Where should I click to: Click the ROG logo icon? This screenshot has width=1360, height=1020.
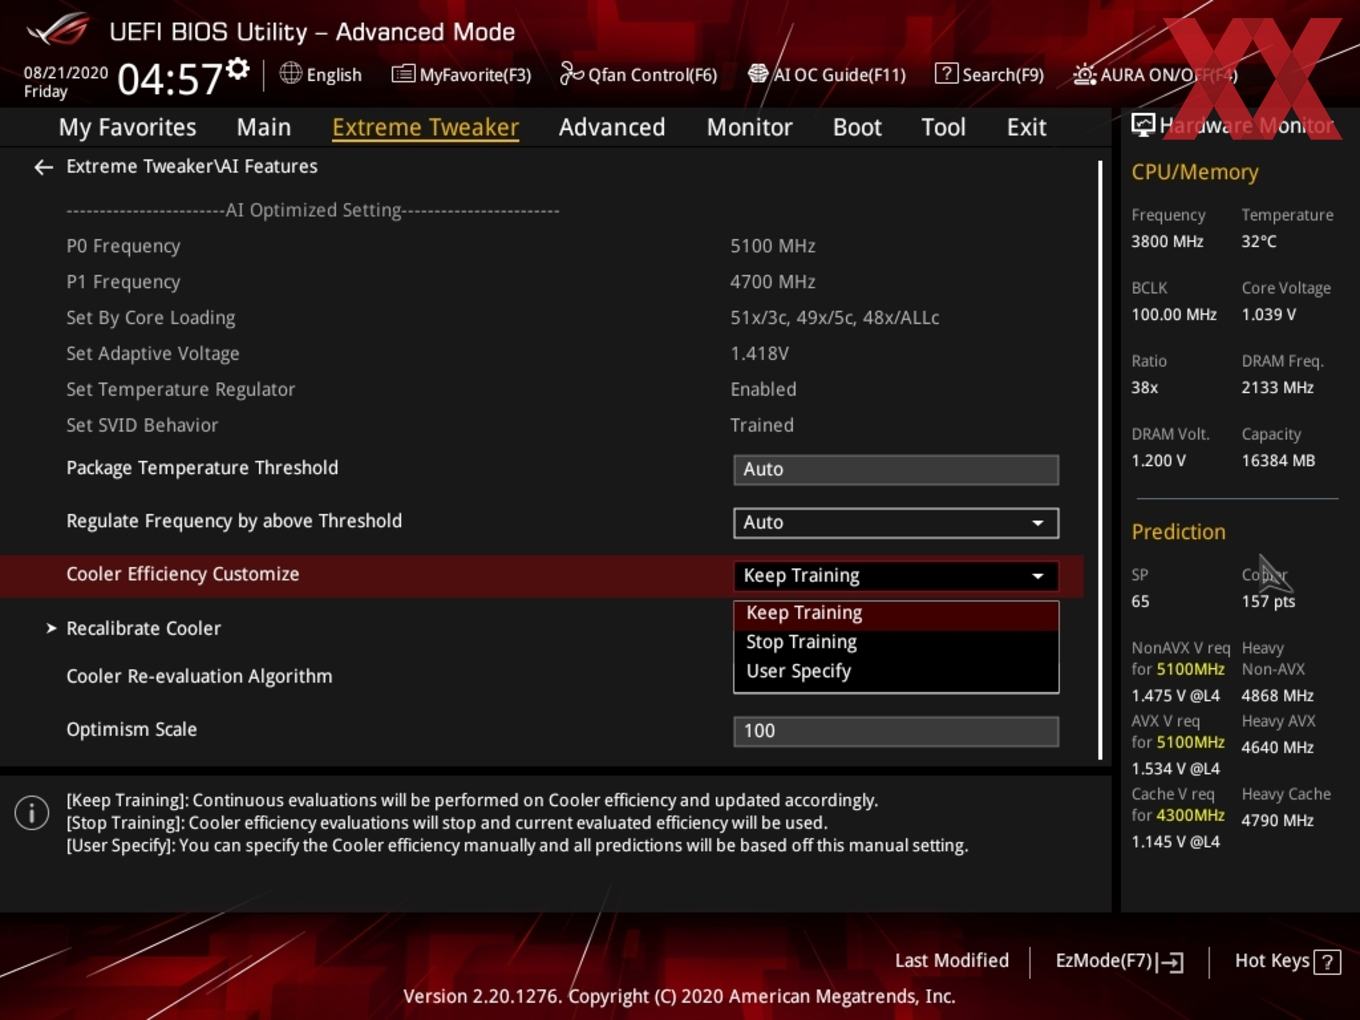(x=58, y=30)
